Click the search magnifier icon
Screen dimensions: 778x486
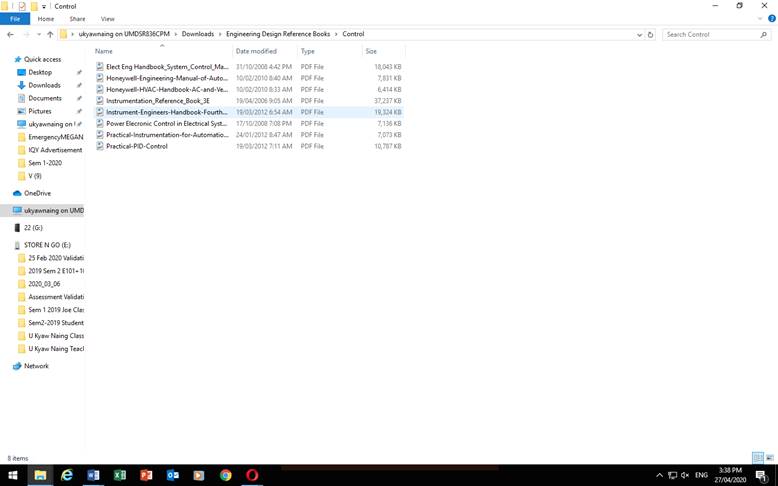[x=764, y=34]
